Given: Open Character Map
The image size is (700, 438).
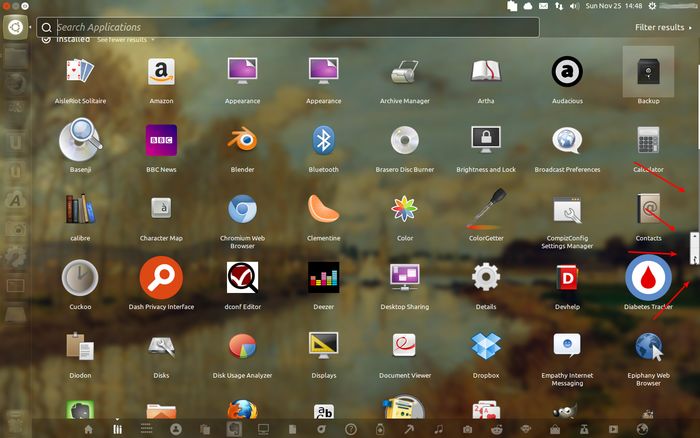Looking at the screenshot, I should point(161,208).
